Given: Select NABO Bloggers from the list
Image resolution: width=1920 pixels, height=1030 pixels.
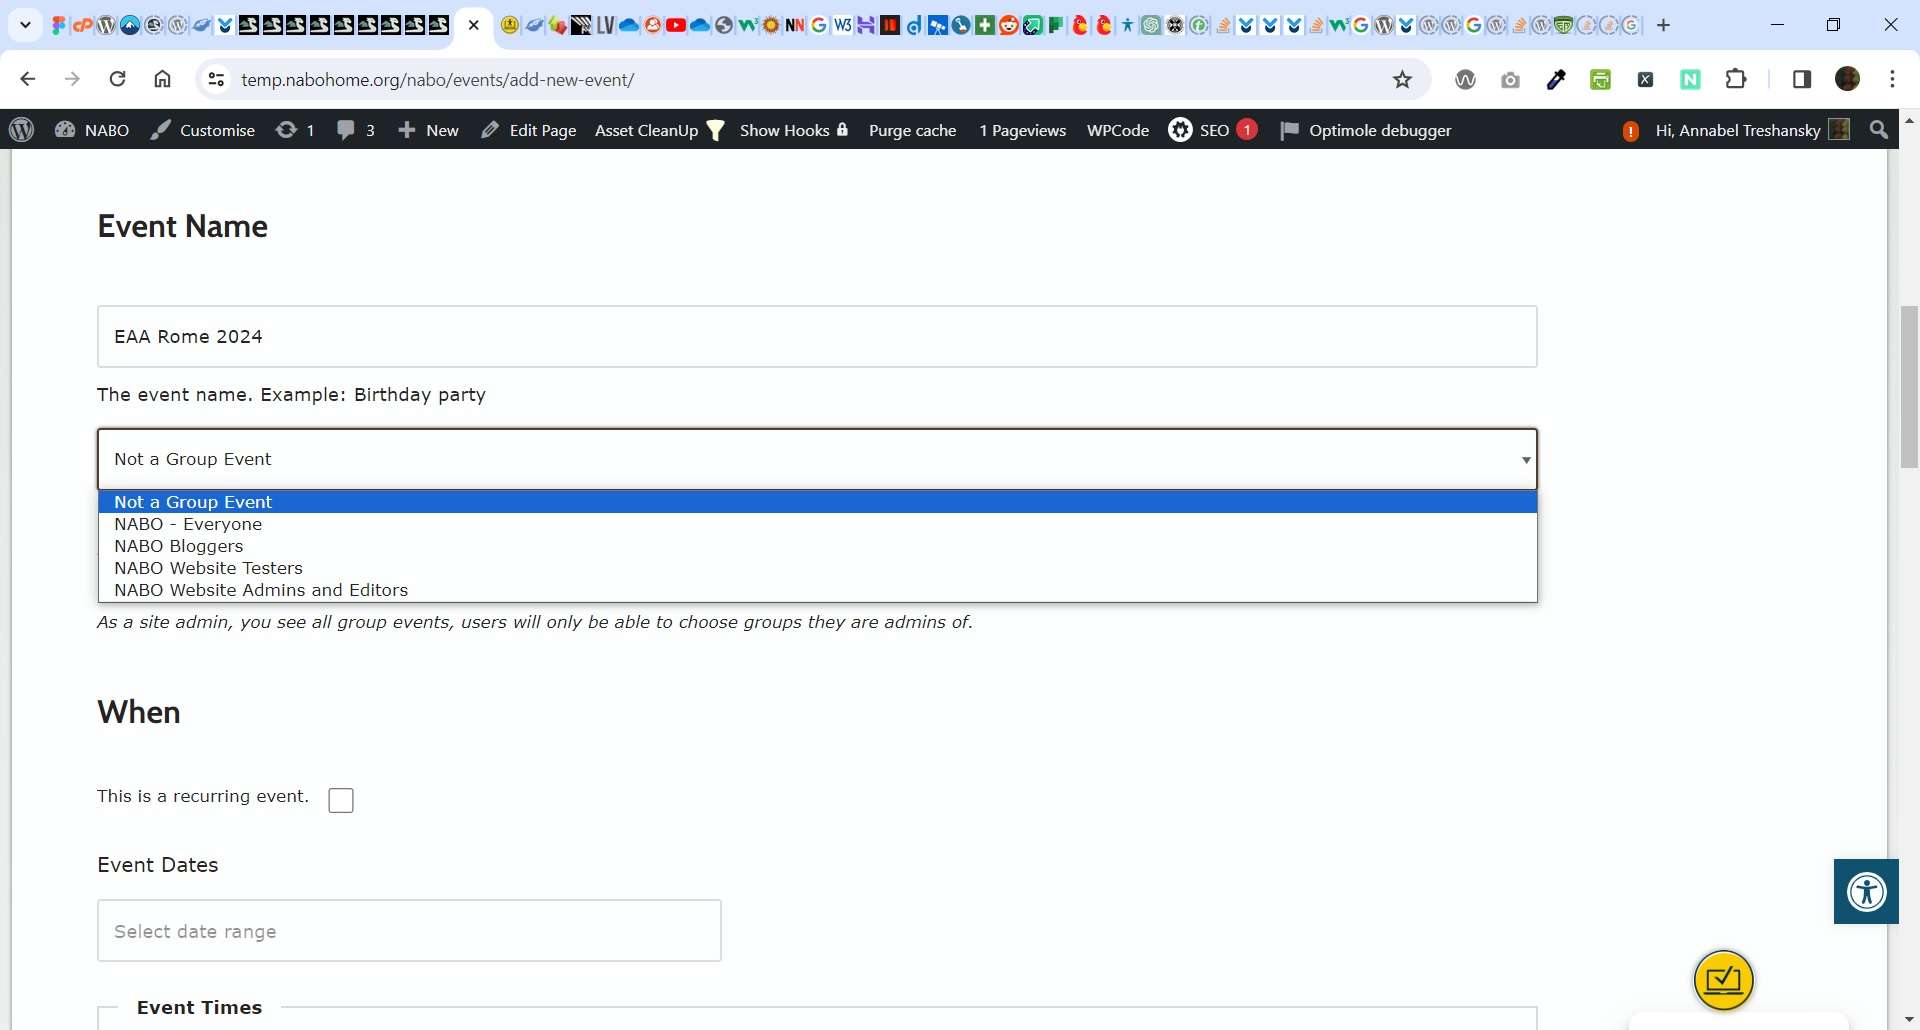Looking at the screenshot, I should click(x=179, y=546).
